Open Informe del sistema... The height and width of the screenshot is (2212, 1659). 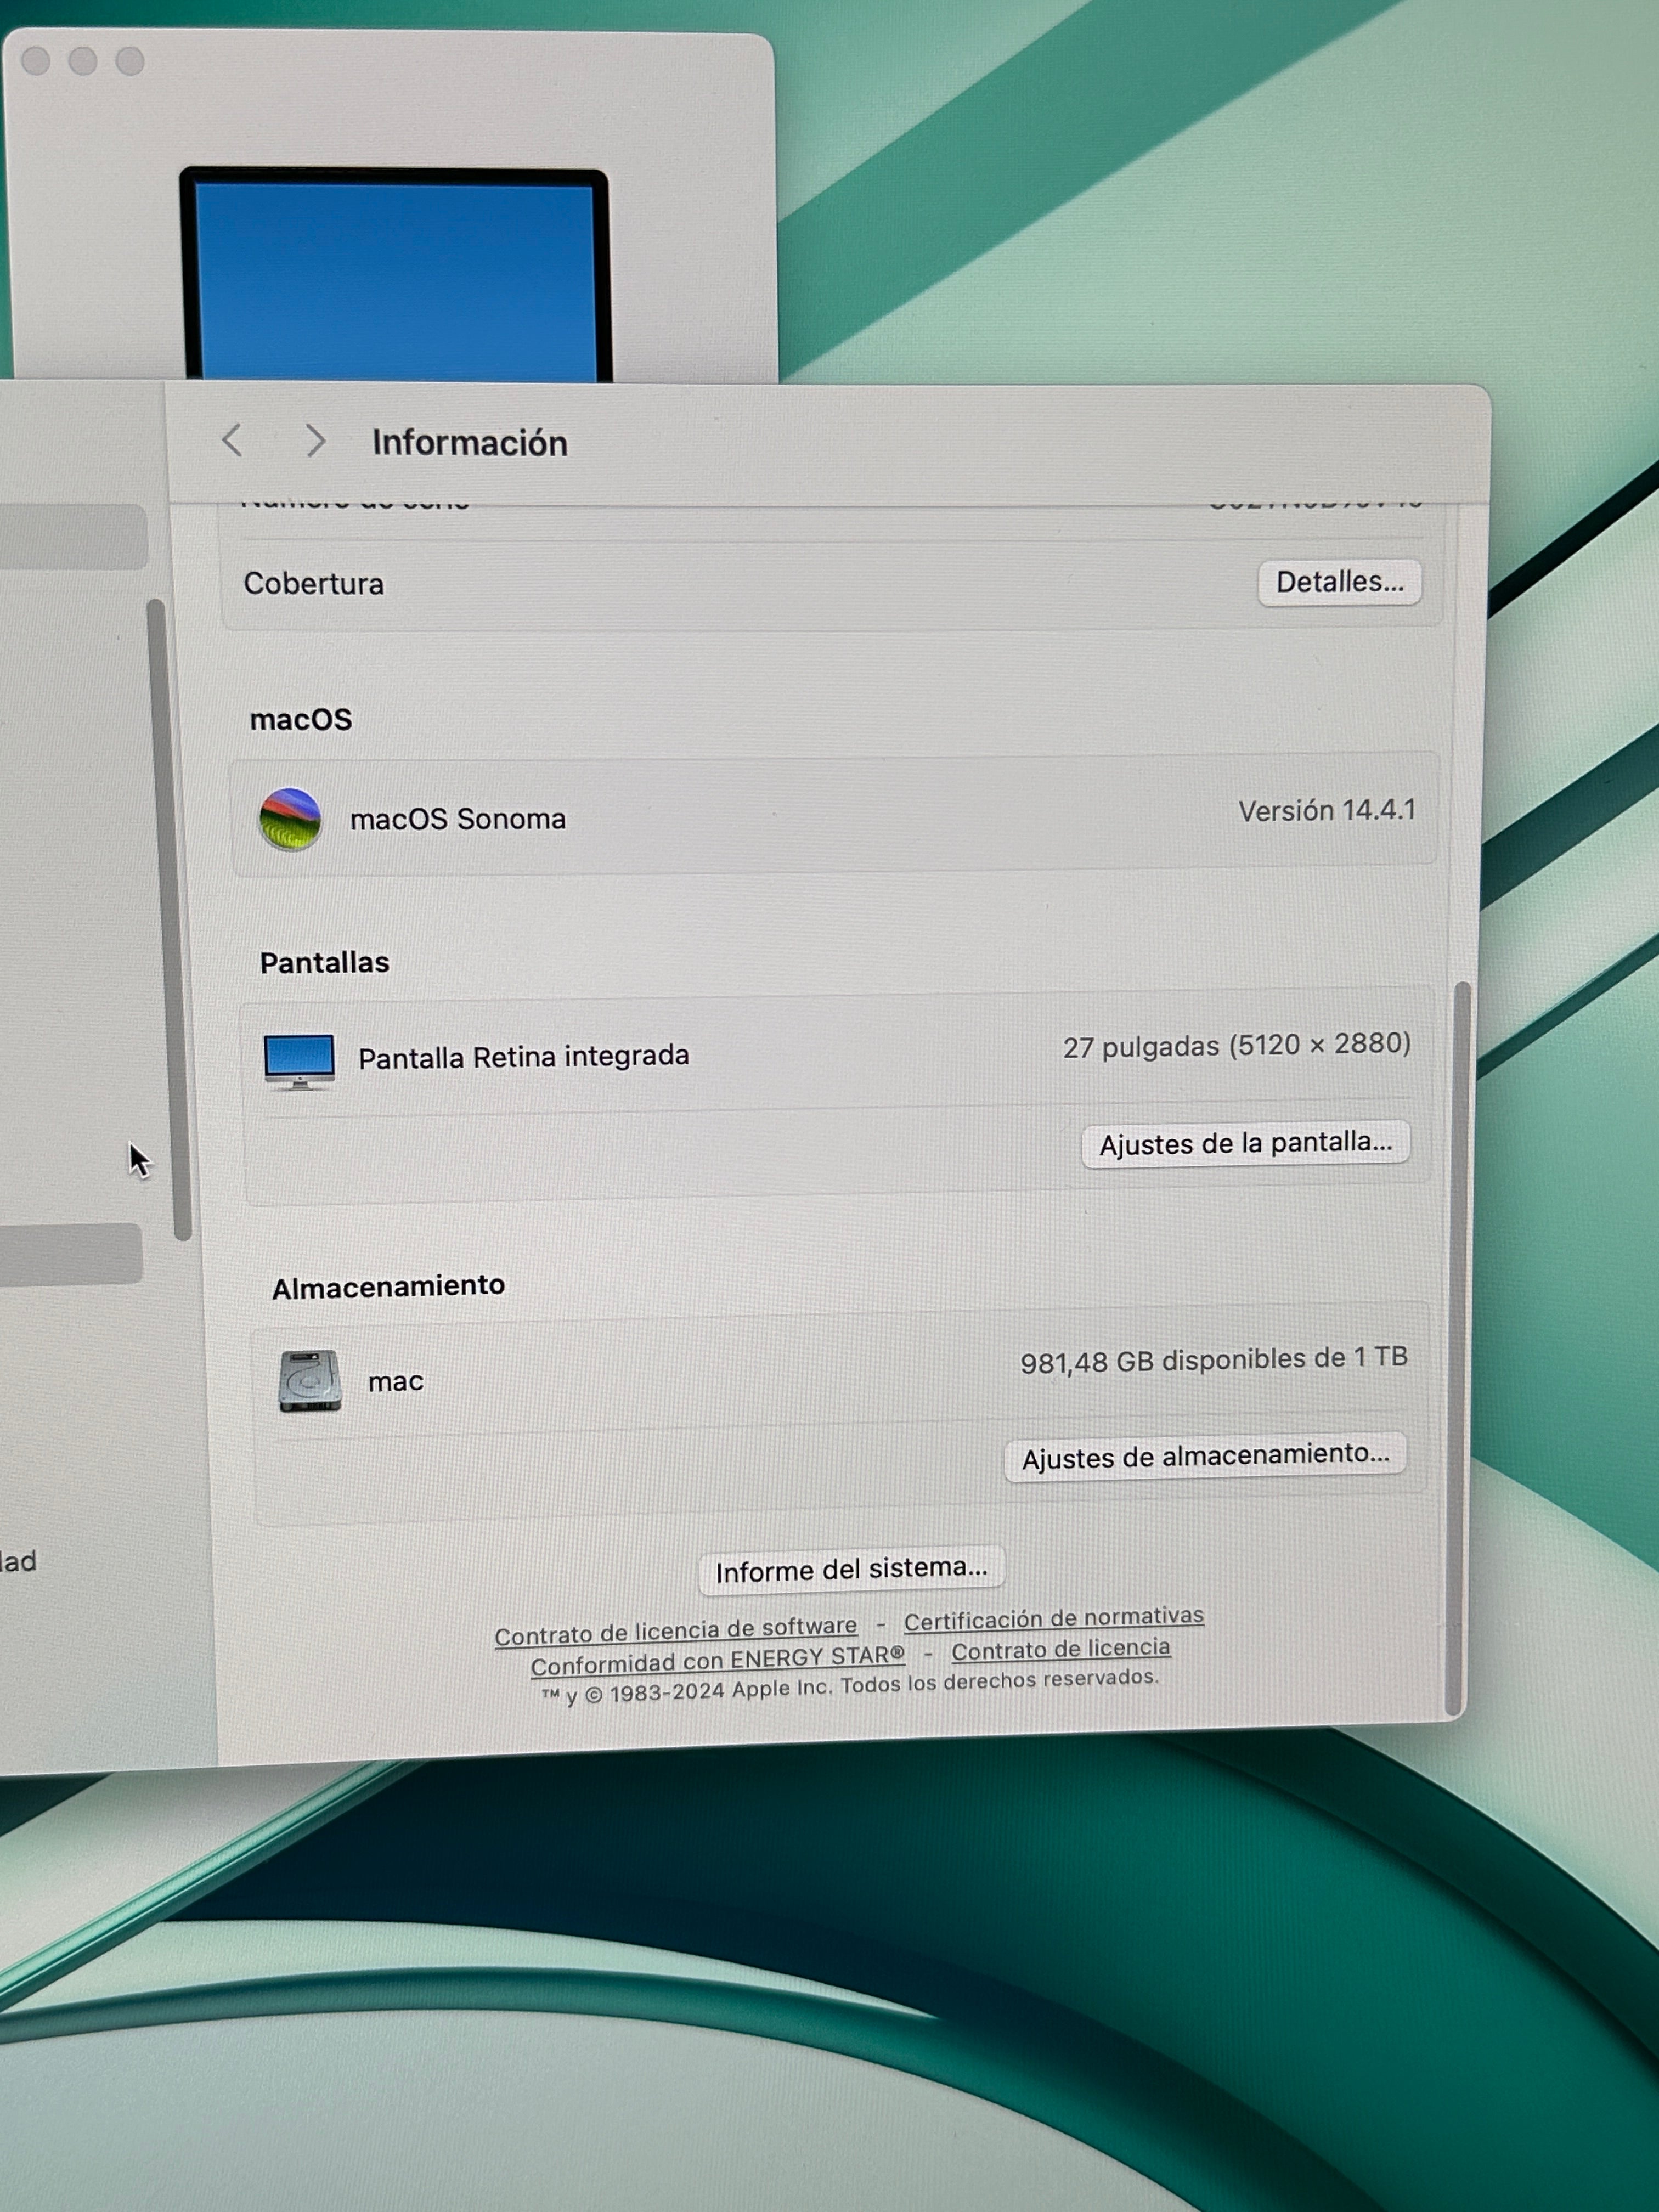(851, 1570)
